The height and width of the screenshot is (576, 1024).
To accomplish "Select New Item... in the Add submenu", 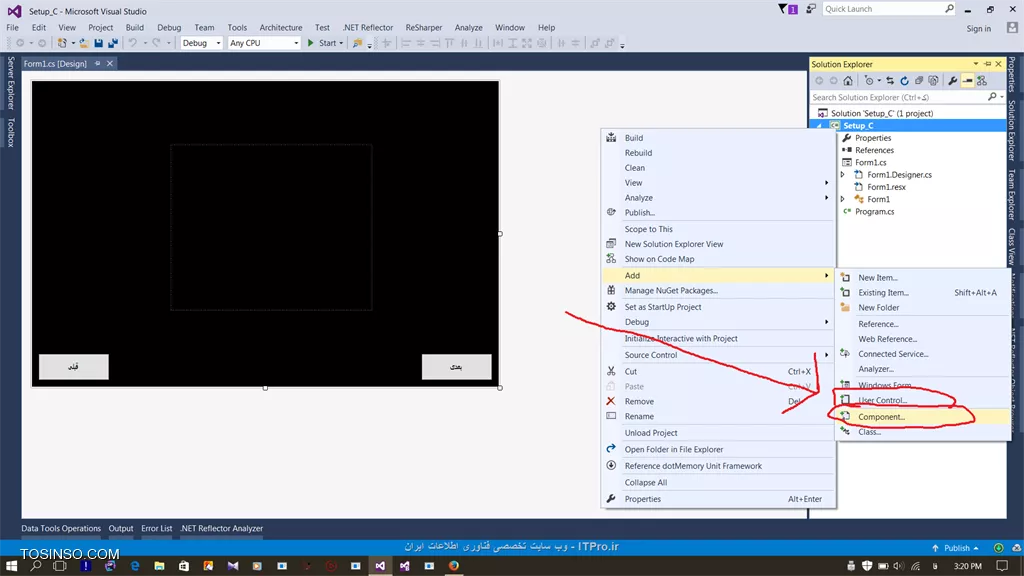I will (x=923, y=278).
